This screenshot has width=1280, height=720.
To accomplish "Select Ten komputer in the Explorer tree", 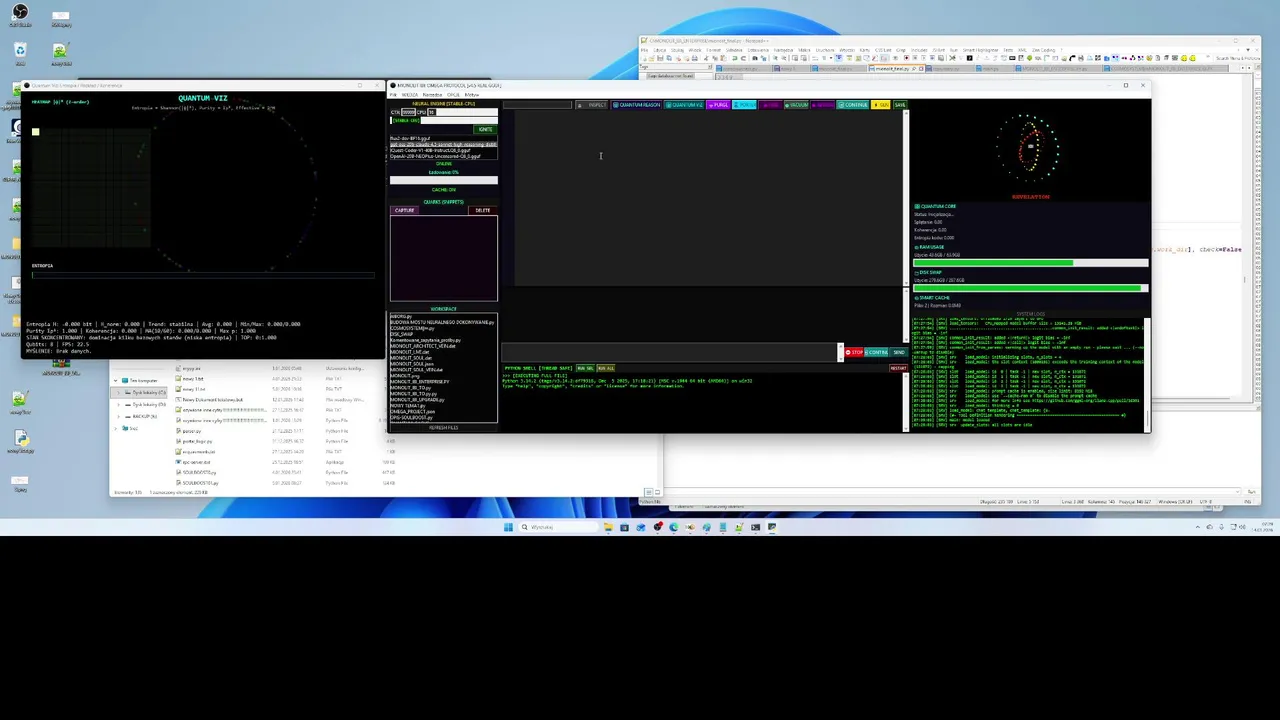I will [x=142, y=381].
